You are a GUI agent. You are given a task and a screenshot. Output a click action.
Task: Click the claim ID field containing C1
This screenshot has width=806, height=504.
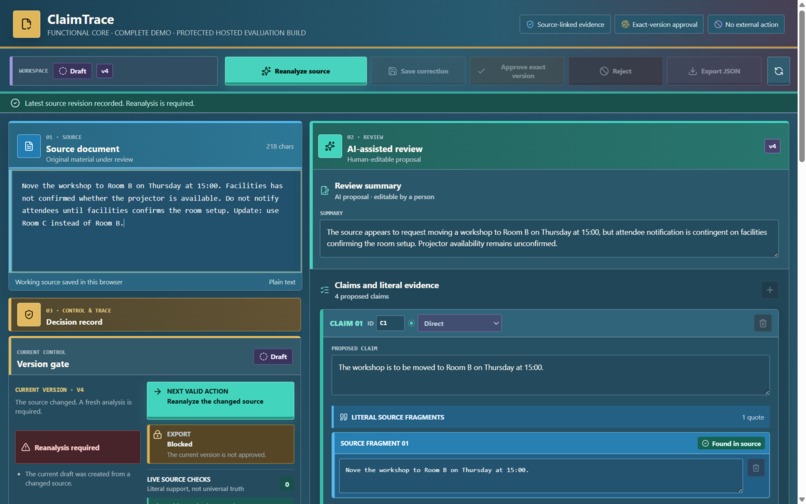click(390, 323)
